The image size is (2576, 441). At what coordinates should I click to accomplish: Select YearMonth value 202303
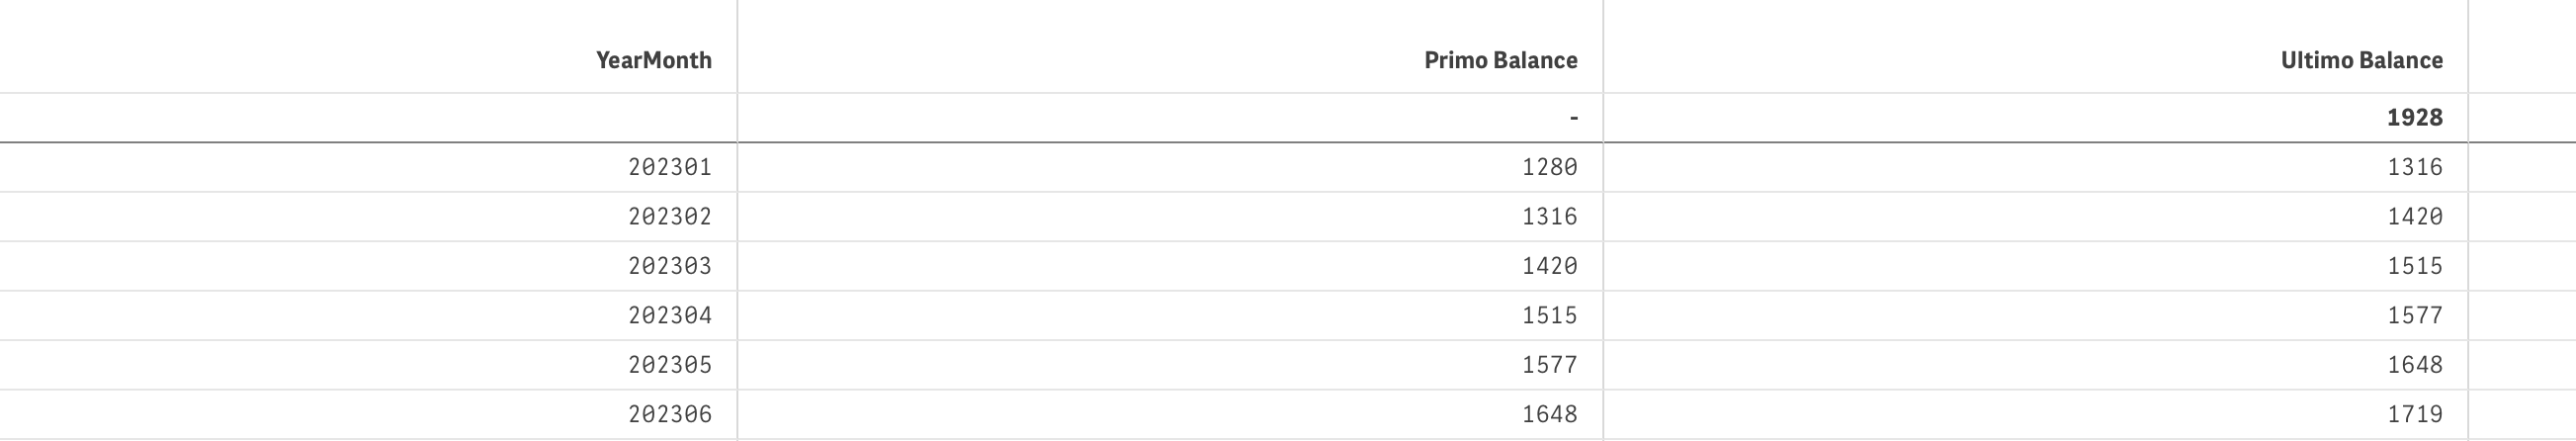(670, 266)
